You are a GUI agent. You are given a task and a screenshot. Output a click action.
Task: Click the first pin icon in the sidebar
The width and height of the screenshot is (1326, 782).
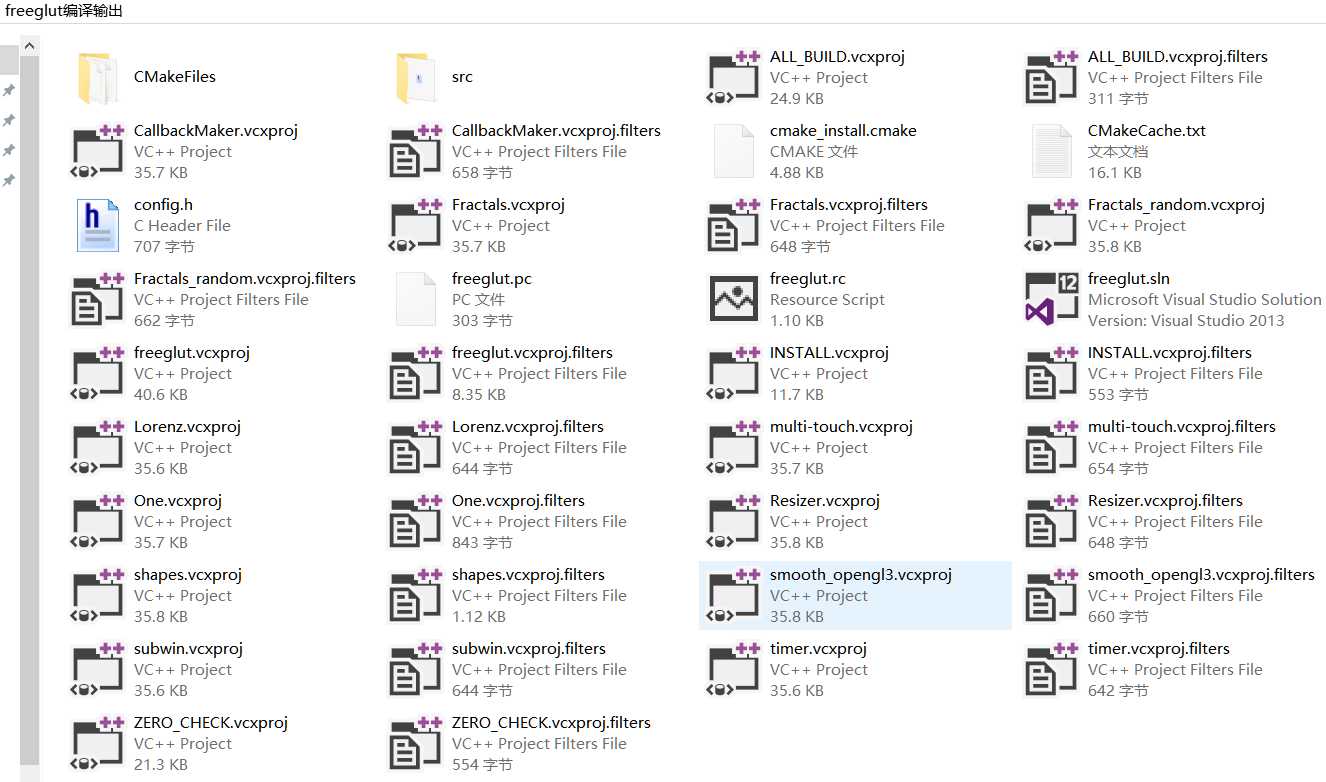(x=8, y=91)
